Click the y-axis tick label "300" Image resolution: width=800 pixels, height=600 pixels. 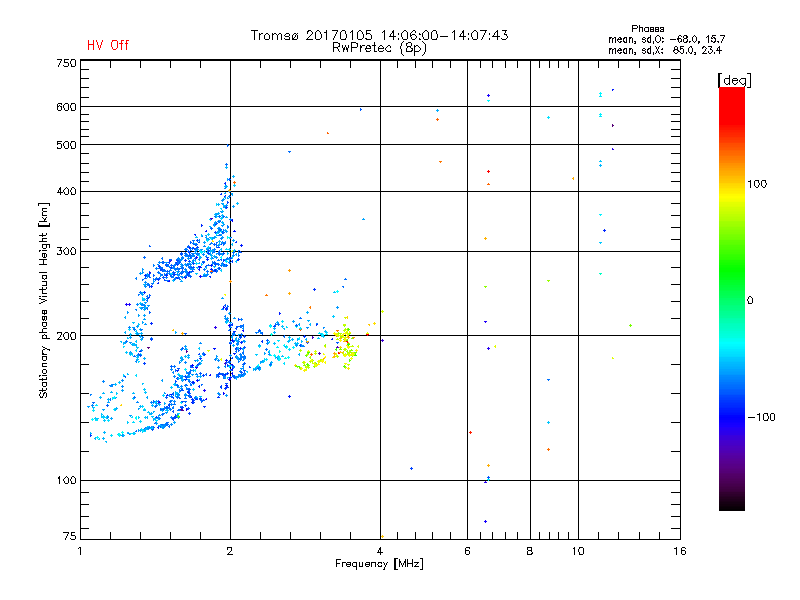(66, 252)
